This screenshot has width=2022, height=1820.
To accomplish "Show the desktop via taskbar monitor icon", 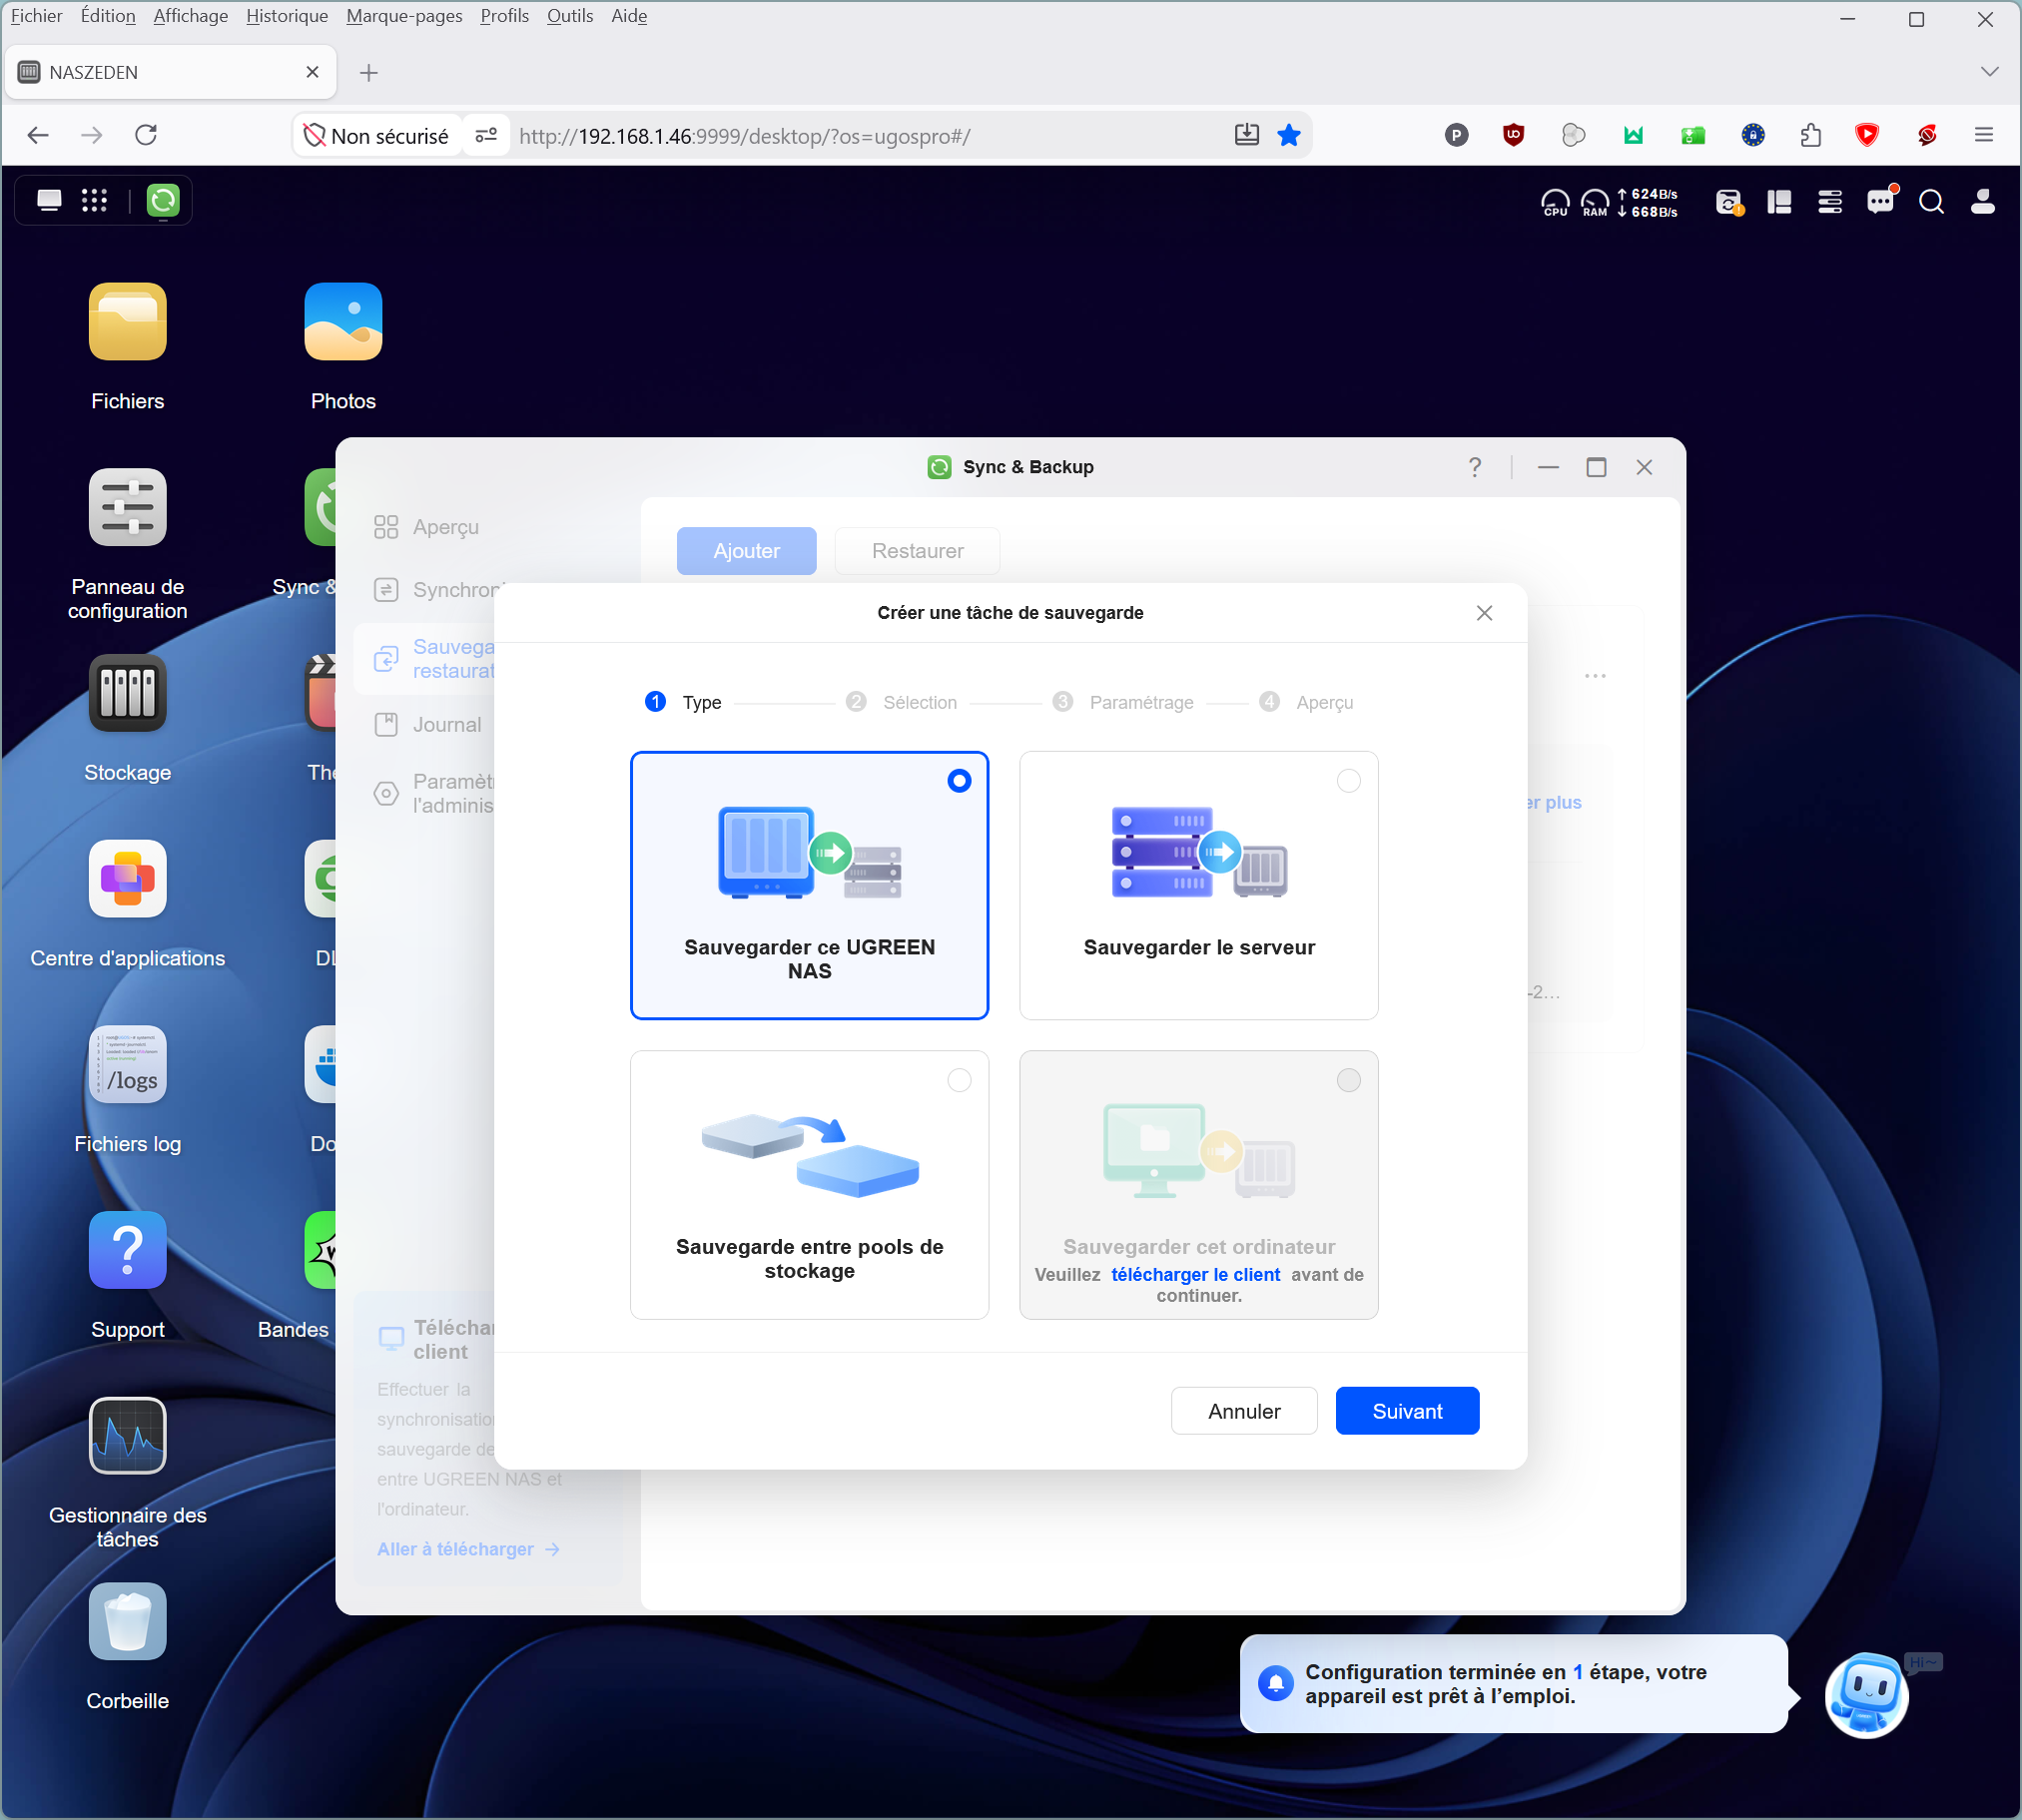I will coord(49,201).
